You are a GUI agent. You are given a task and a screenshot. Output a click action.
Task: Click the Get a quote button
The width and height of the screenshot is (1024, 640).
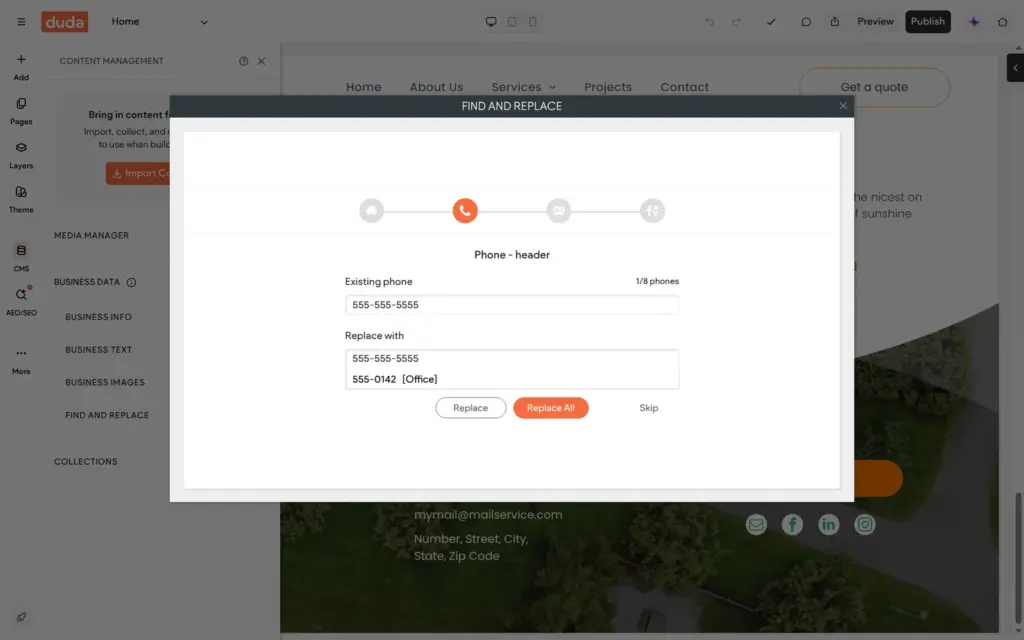(874, 87)
